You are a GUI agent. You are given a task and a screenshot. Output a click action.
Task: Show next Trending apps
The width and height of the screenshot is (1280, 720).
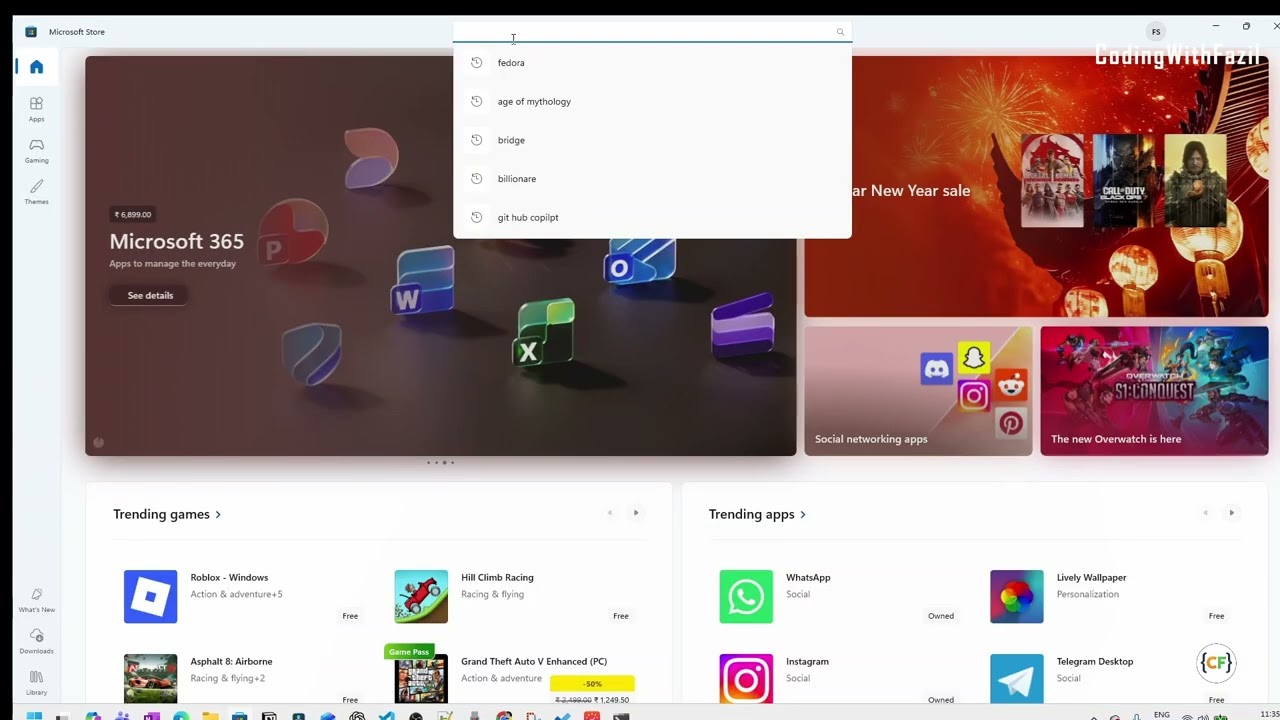[1231, 513]
